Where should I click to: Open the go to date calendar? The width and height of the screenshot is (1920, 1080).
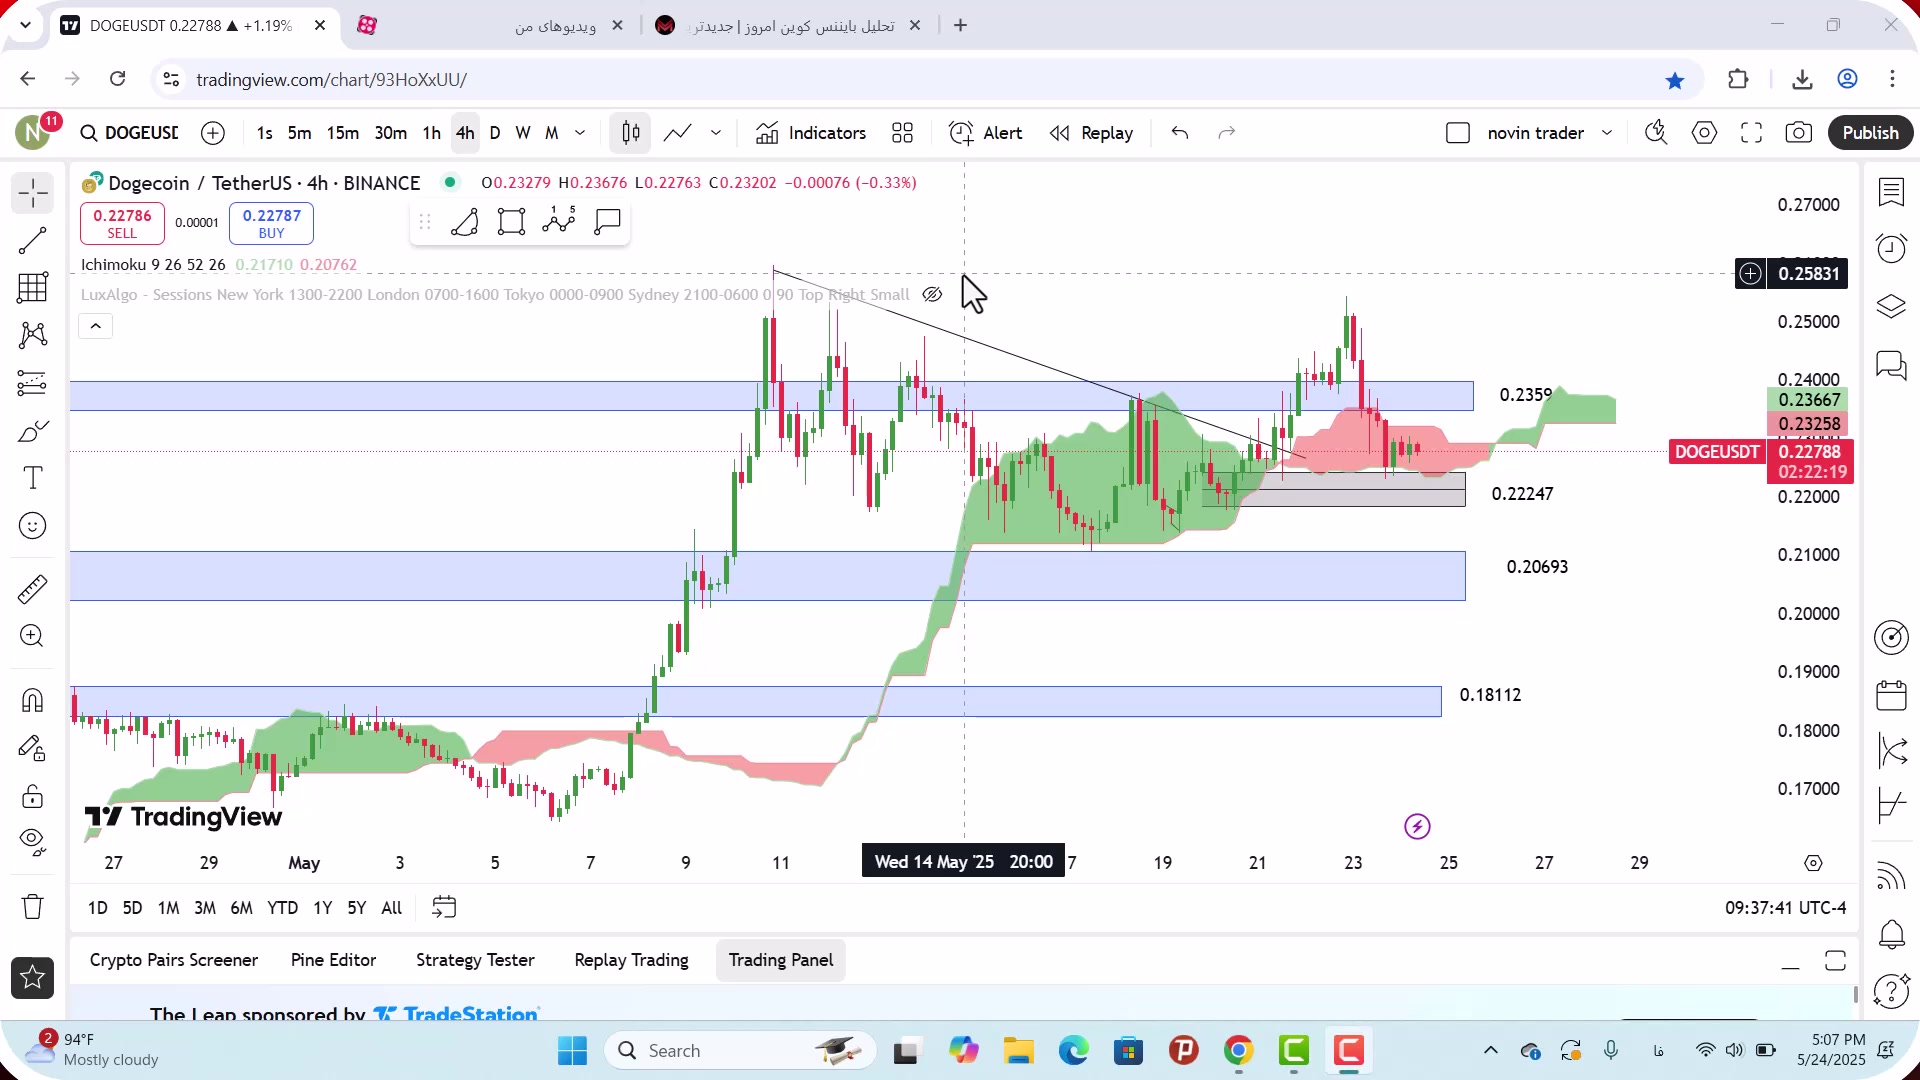point(444,907)
